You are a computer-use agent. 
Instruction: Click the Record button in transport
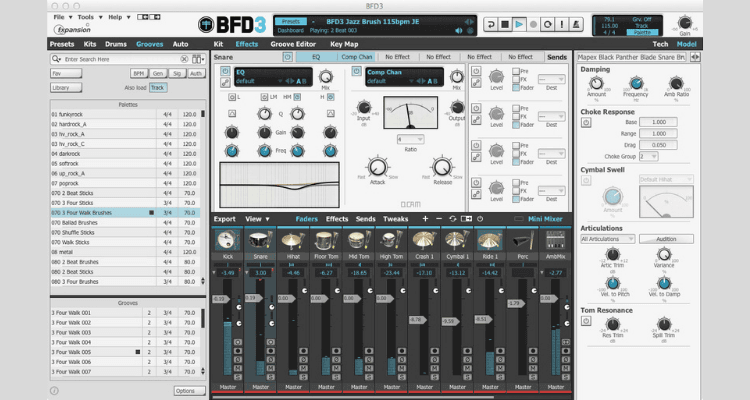533,24
